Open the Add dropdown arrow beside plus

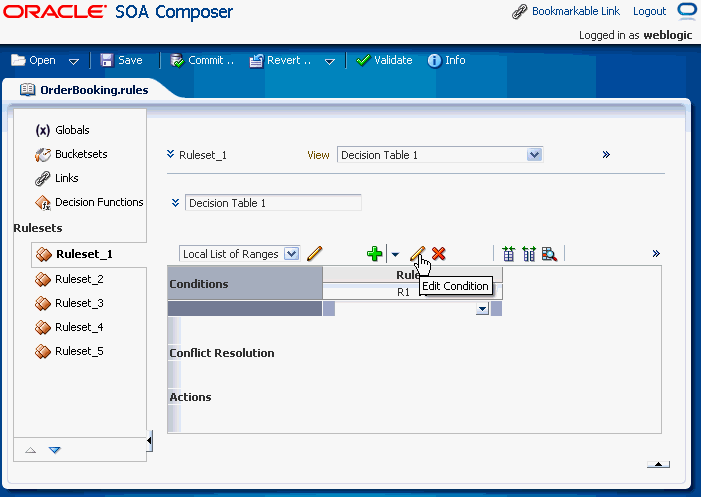pos(395,255)
